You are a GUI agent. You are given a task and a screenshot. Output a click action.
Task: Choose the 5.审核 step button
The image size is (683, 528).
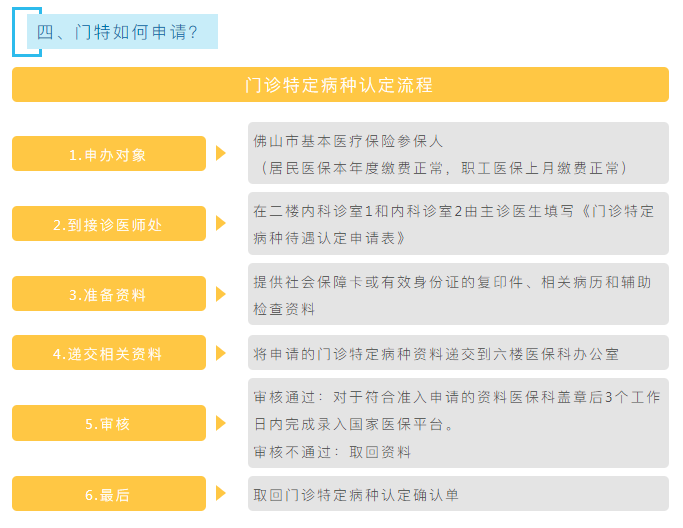point(109,423)
